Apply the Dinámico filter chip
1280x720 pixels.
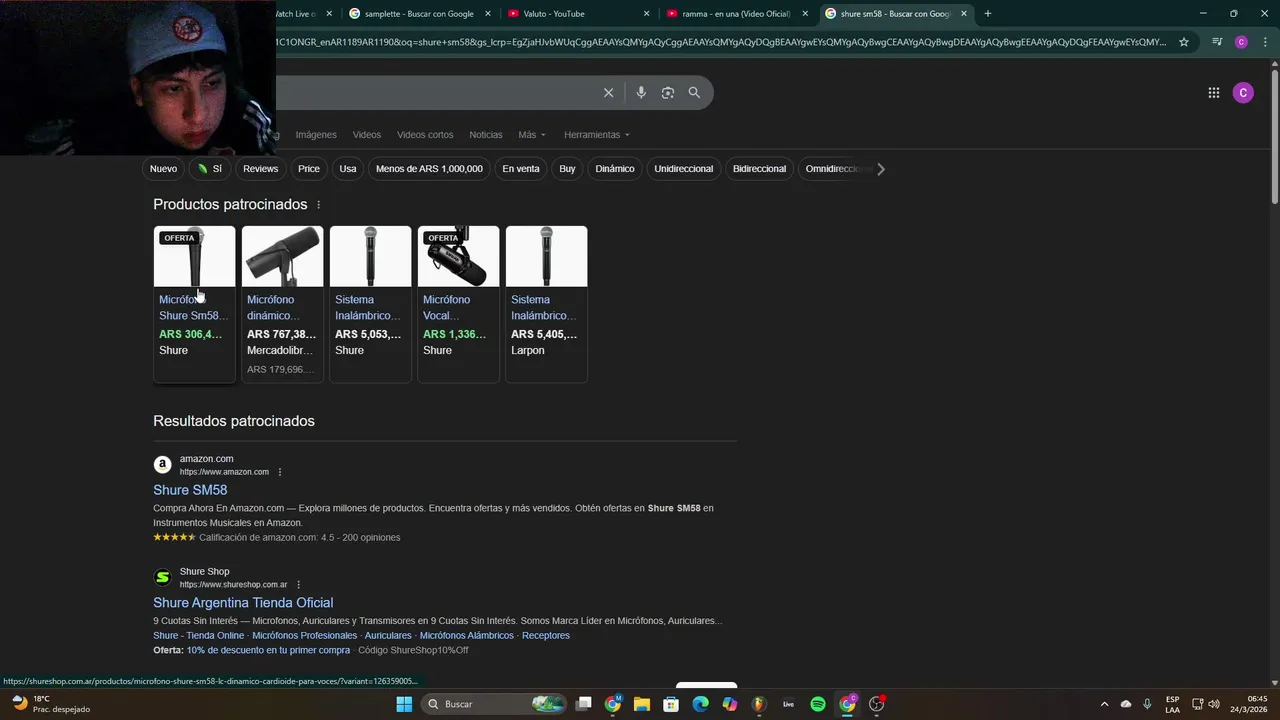point(615,169)
